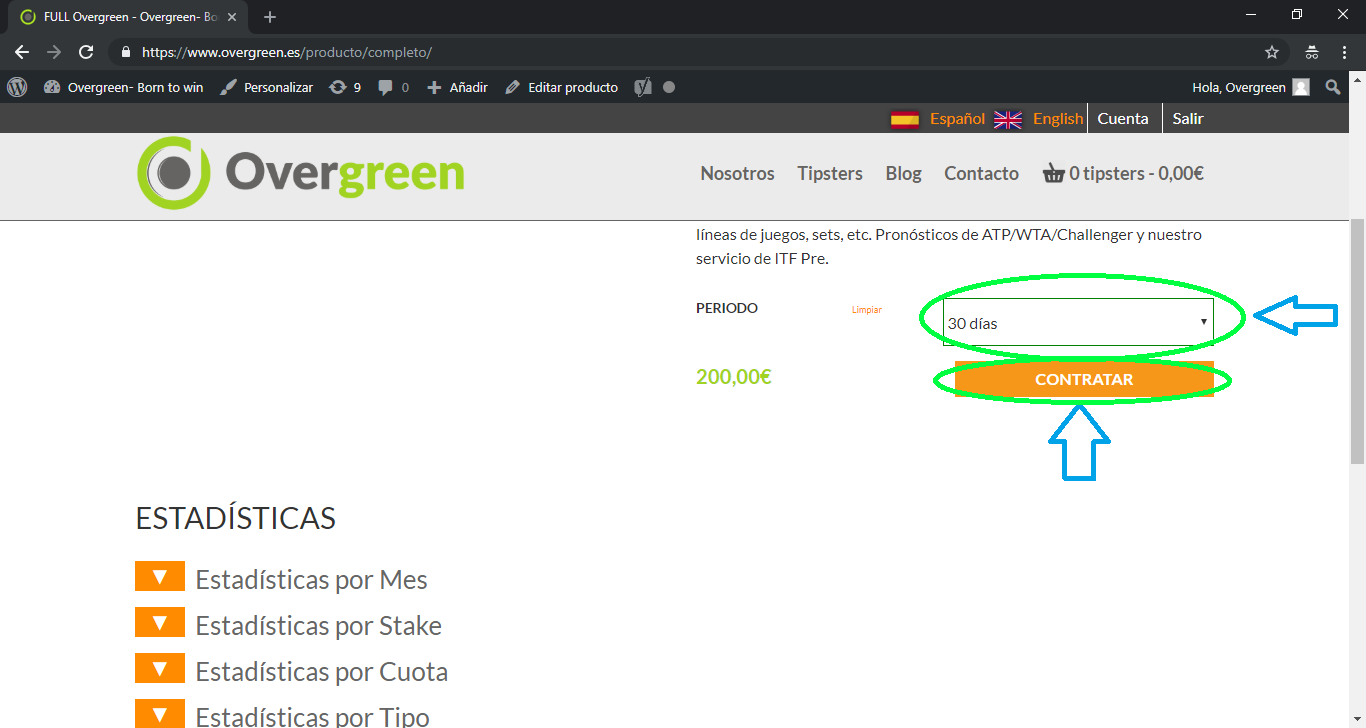
Task: Open the admin bar search magnifier
Action: [1332, 87]
